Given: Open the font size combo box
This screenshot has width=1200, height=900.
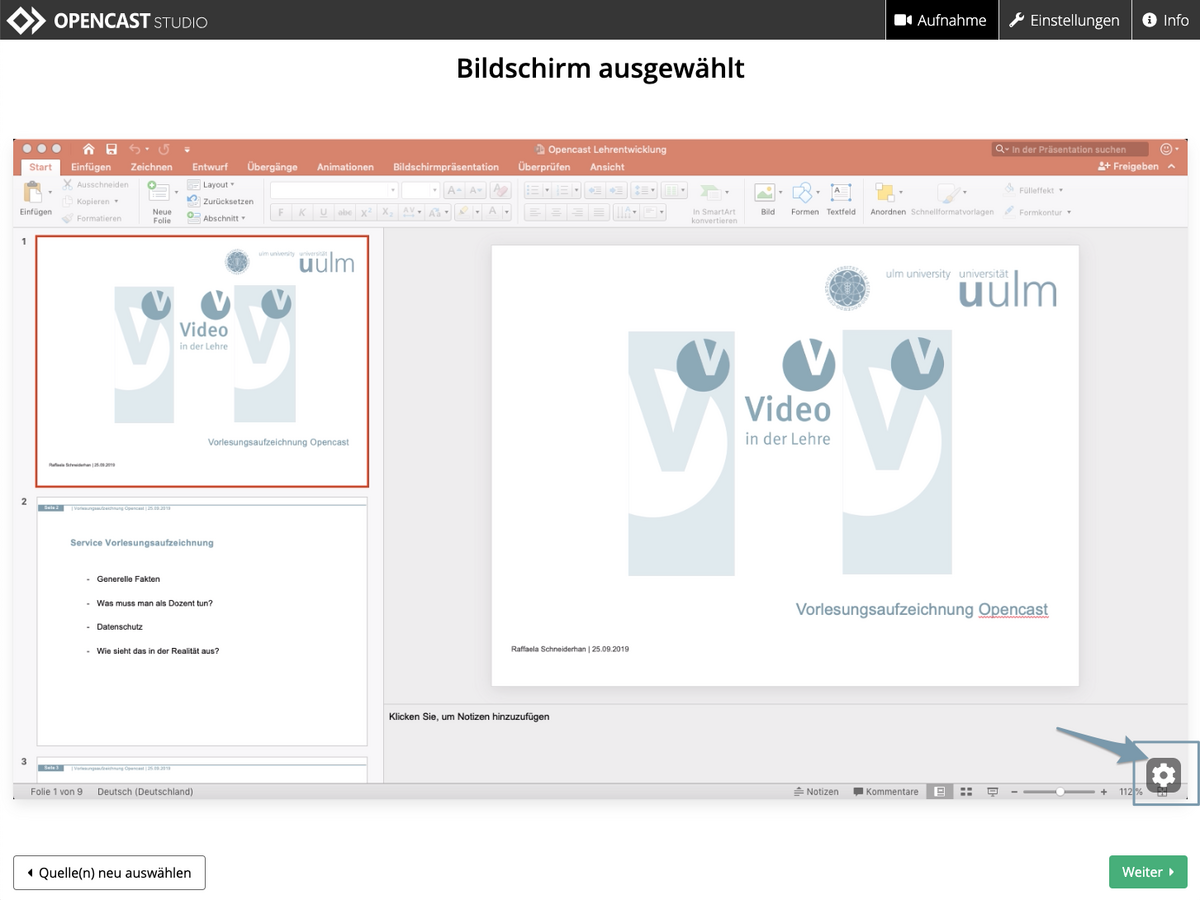Looking at the screenshot, I should tap(421, 190).
